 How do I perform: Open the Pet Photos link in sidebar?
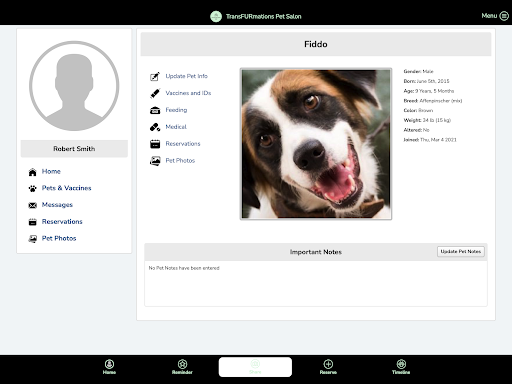pos(59,238)
